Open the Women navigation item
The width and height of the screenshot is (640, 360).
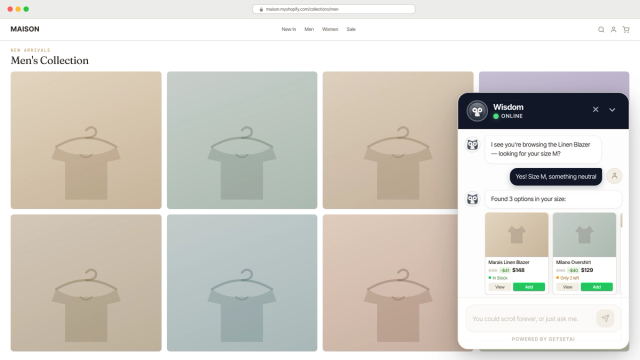(330, 29)
